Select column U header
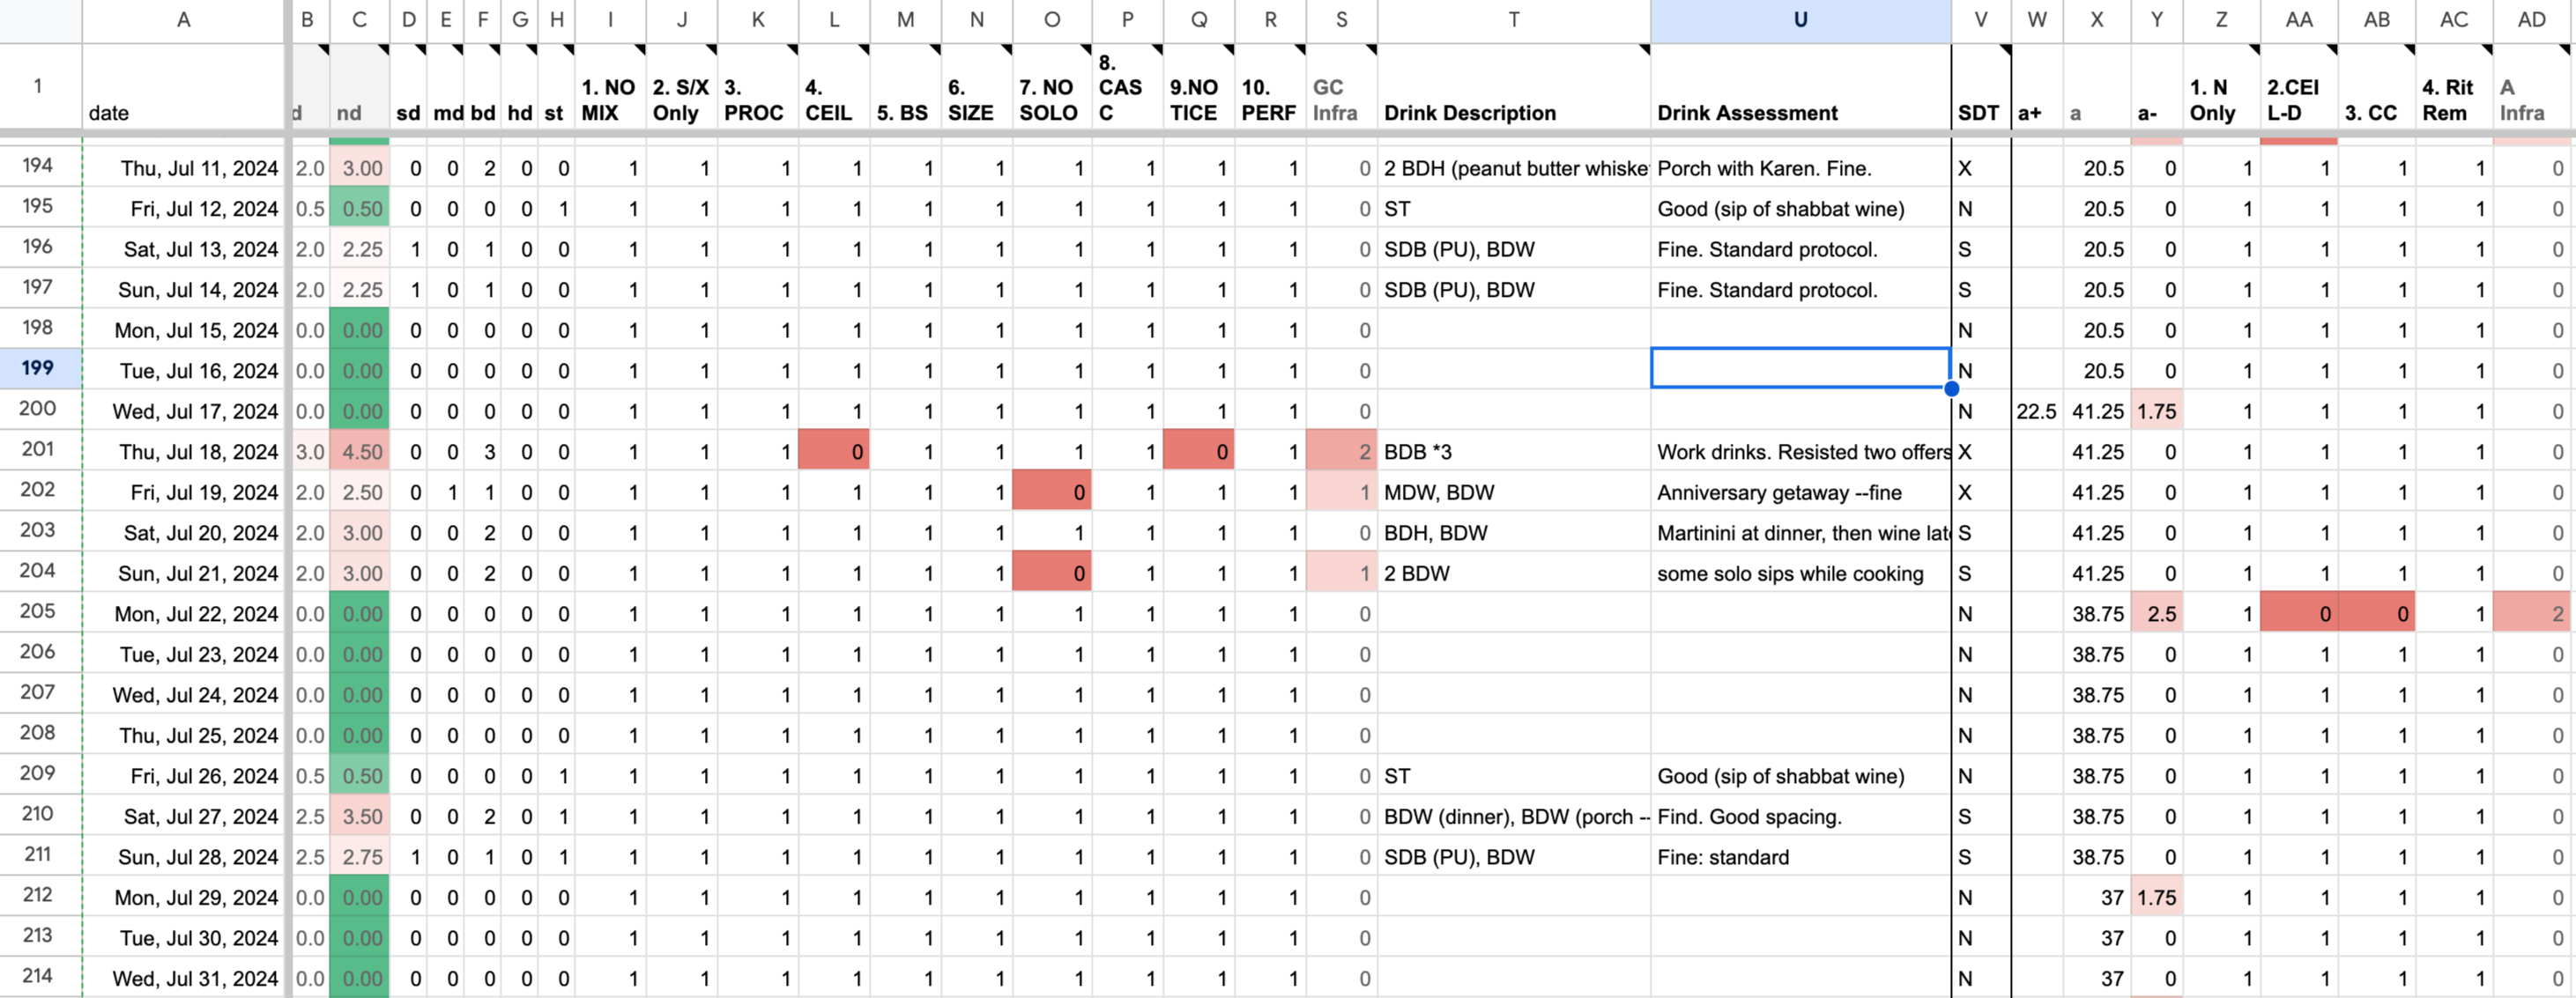The width and height of the screenshot is (2576, 998). click(1800, 20)
